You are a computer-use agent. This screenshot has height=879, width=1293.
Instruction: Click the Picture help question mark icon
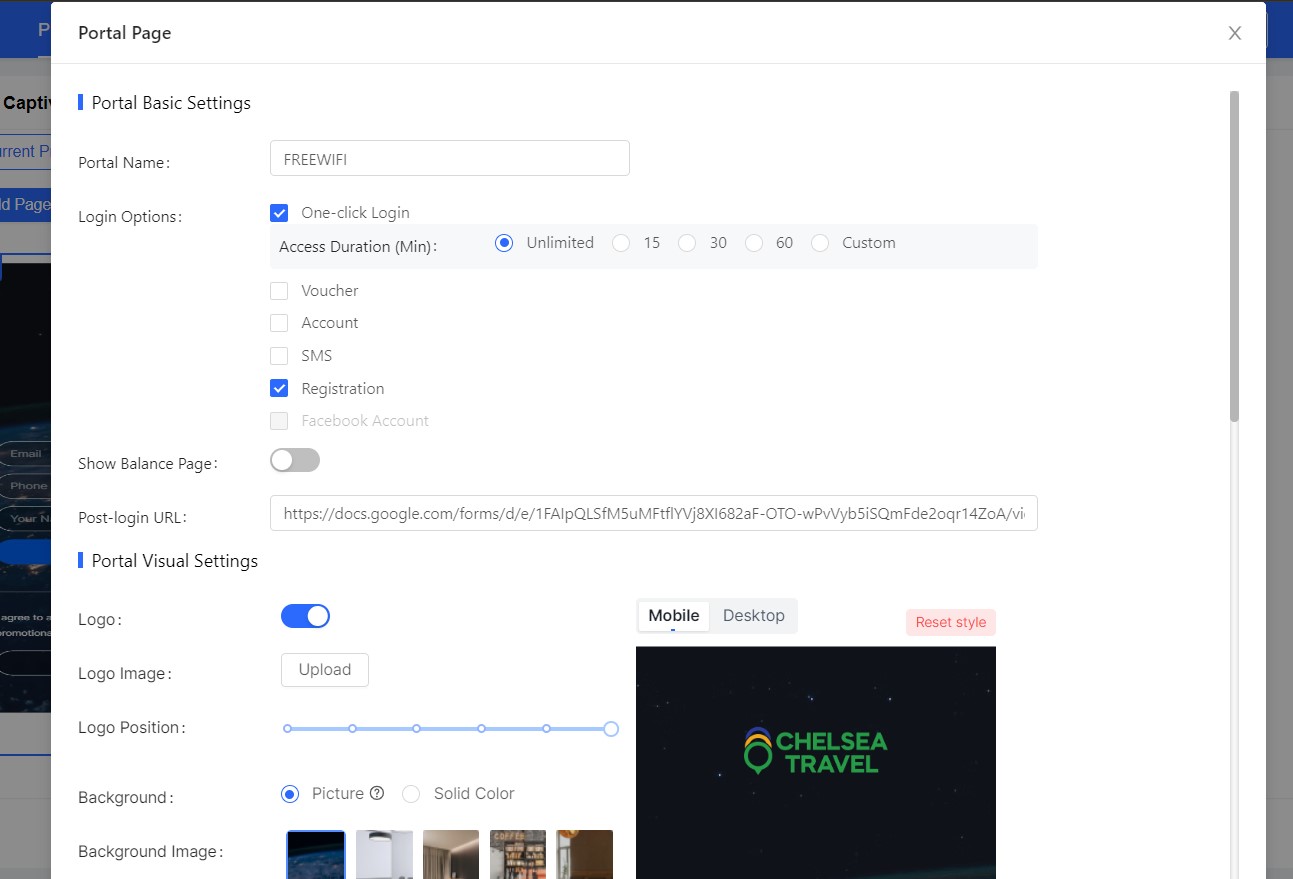377,793
